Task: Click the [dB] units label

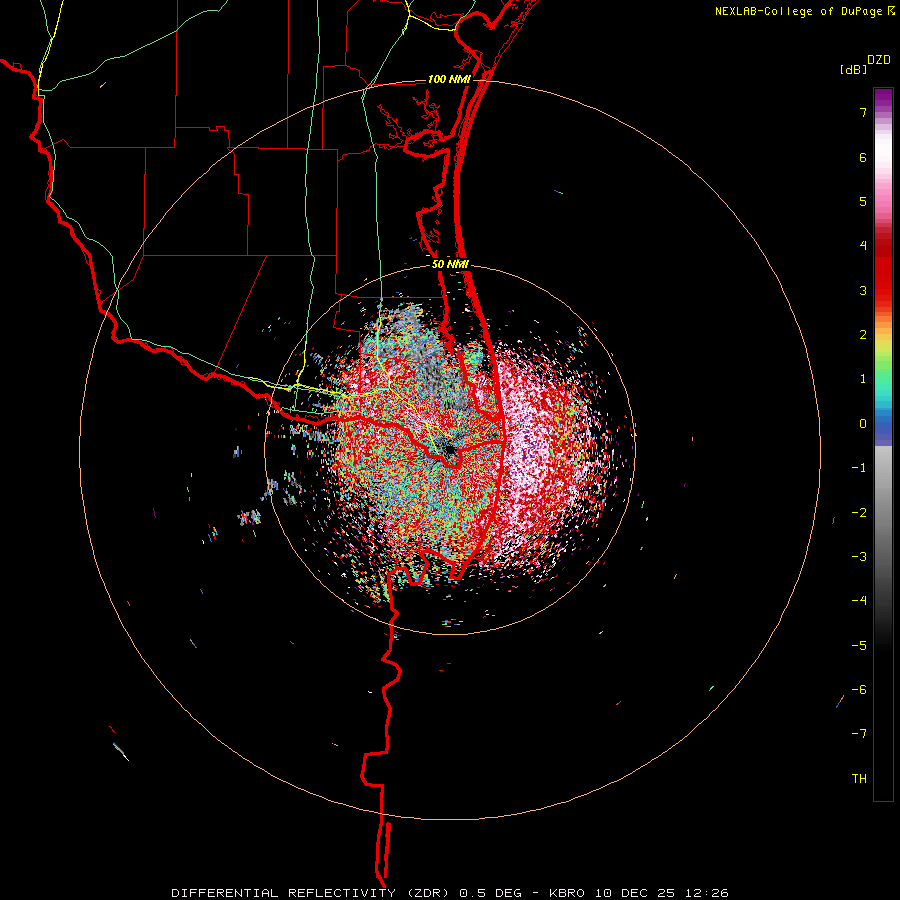Action: [854, 70]
